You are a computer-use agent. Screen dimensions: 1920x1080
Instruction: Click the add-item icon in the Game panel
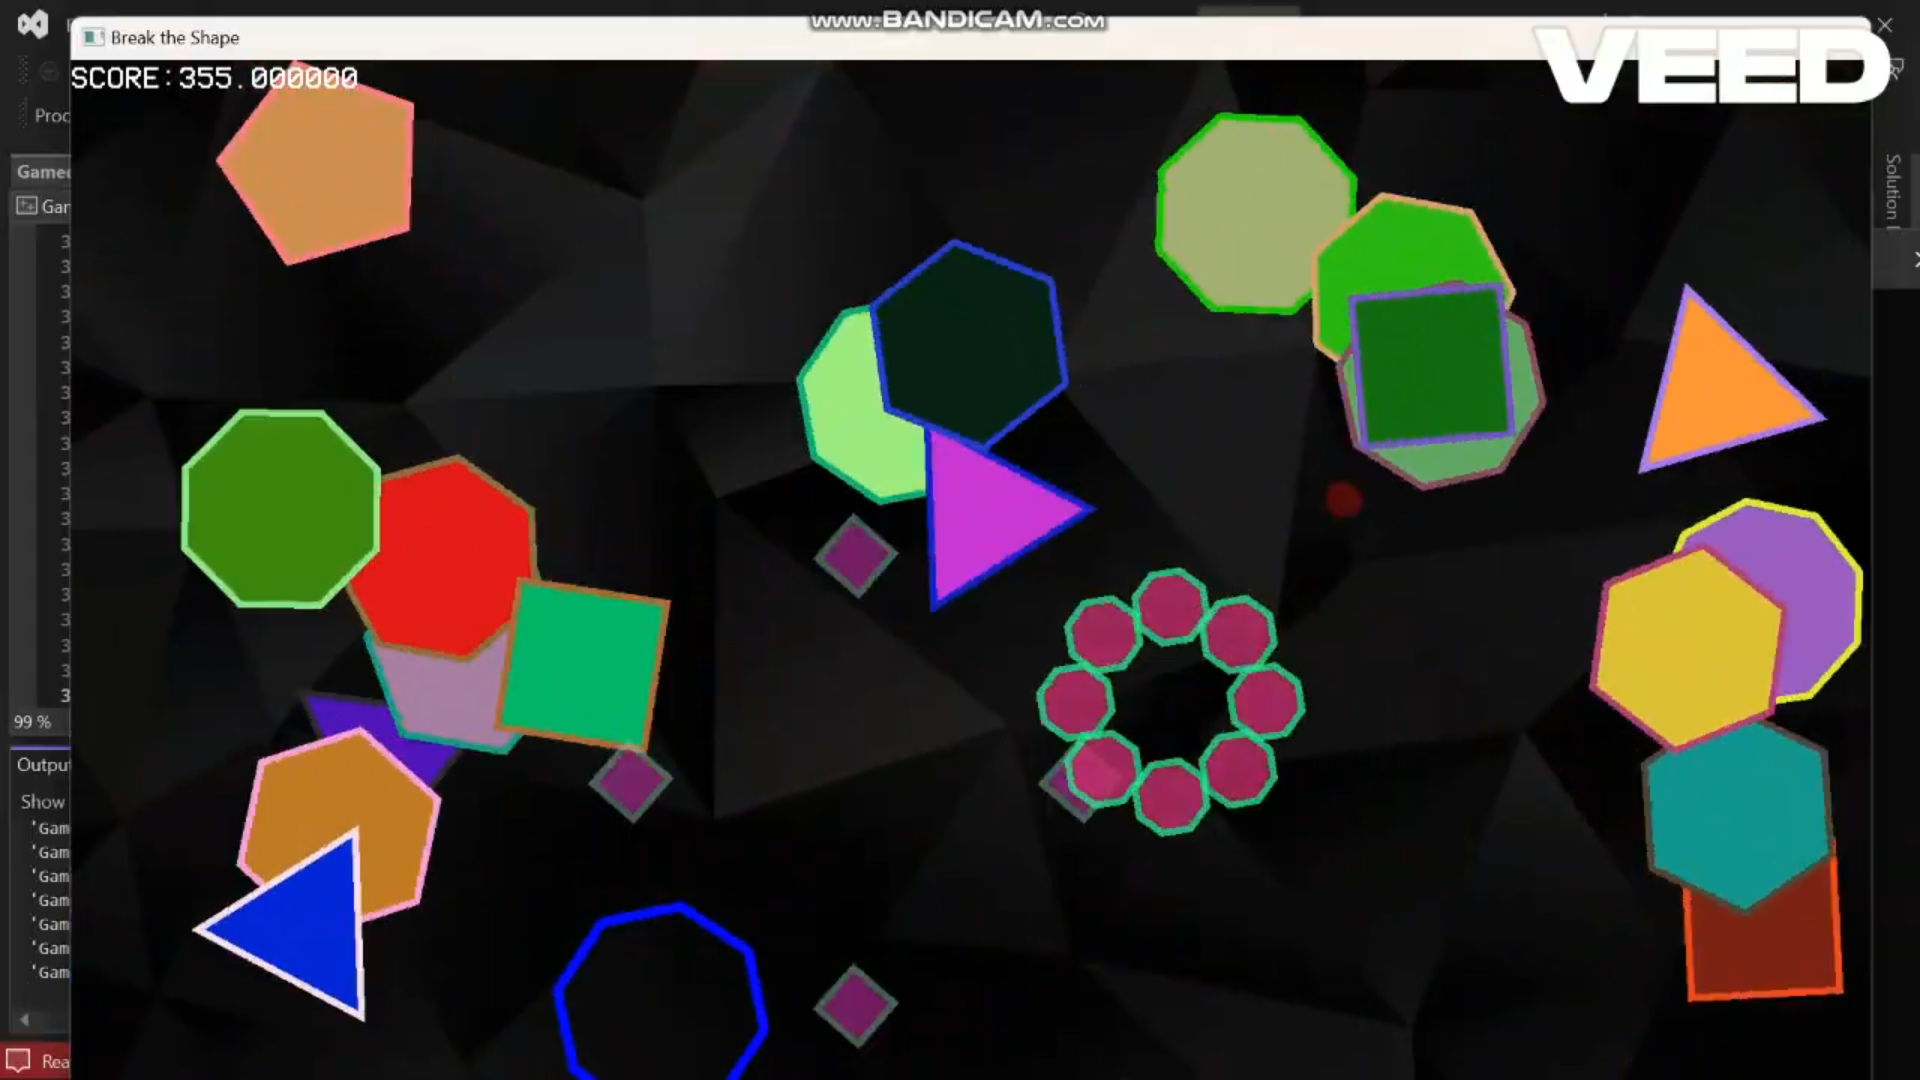tap(24, 206)
